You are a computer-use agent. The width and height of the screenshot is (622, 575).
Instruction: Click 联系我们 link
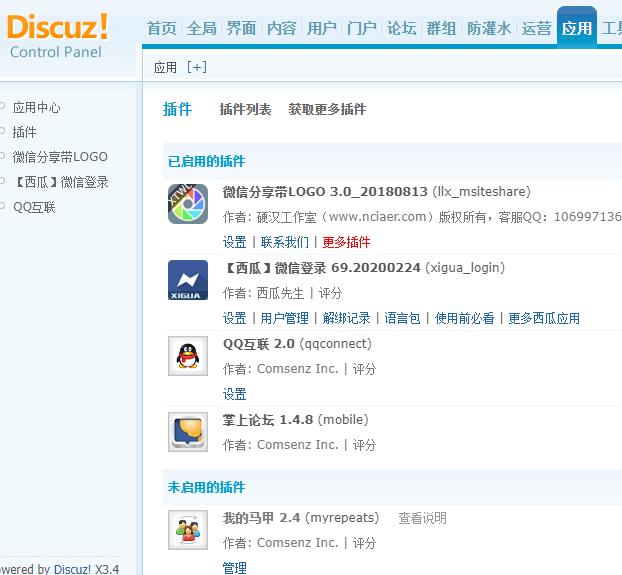(x=284, y=242)
